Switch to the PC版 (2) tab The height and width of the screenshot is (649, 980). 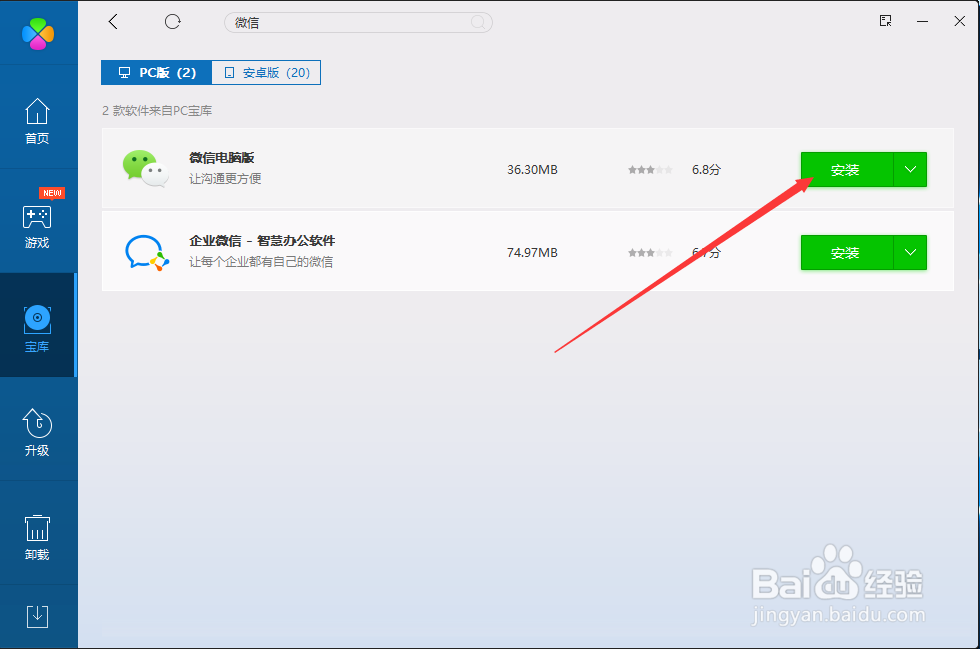click(x=157, y=73)
